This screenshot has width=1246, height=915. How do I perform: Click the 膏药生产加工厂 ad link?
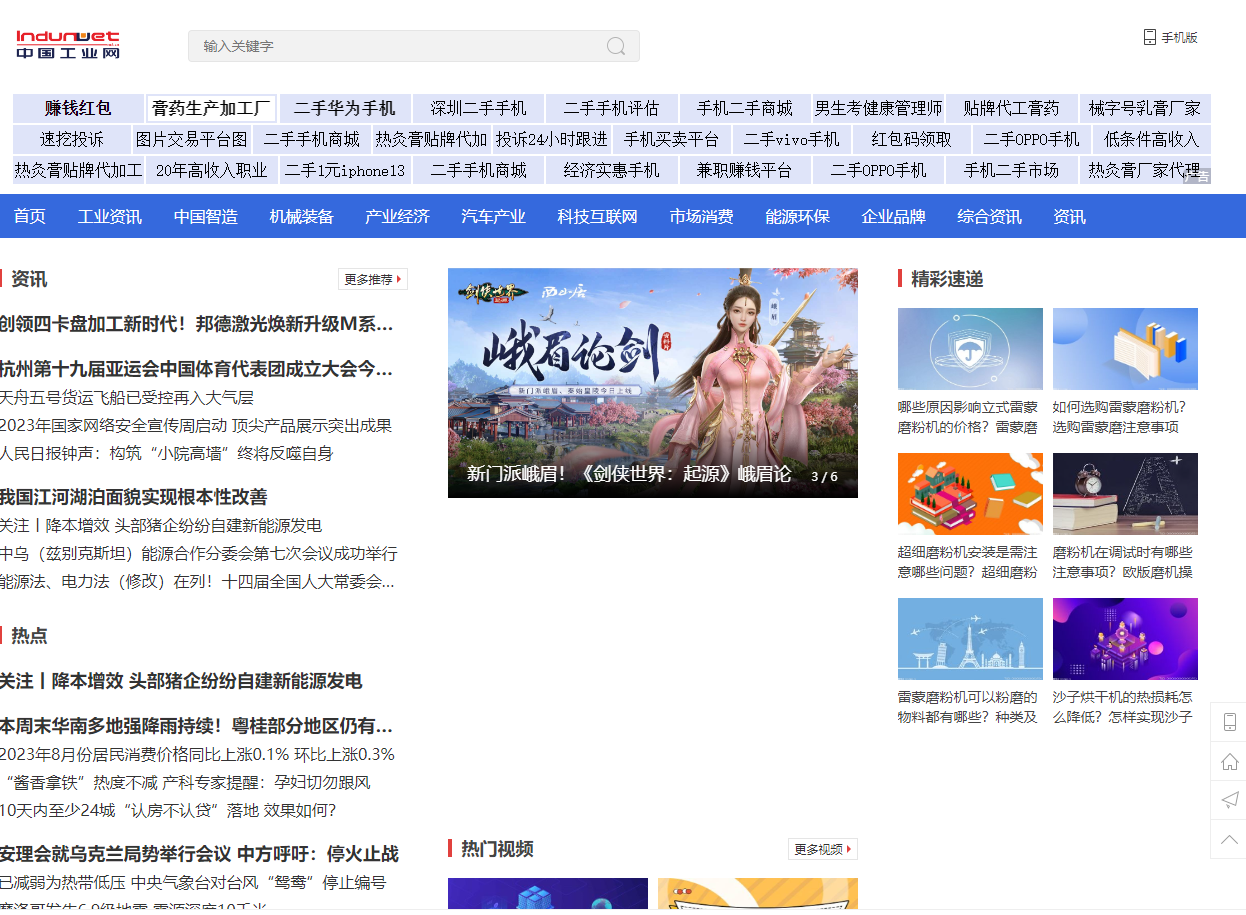tap(212, 109)
